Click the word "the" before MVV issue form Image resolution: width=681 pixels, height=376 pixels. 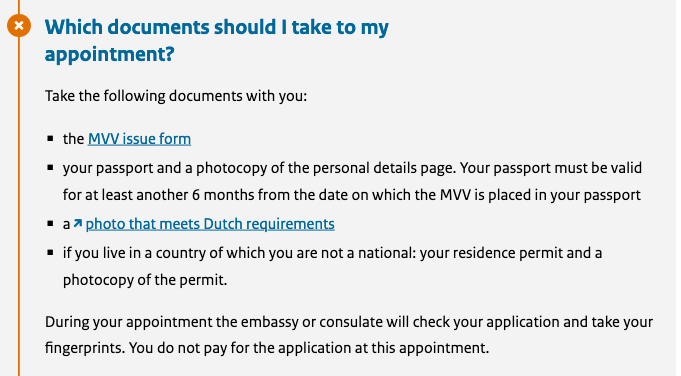tap(73, 139)
